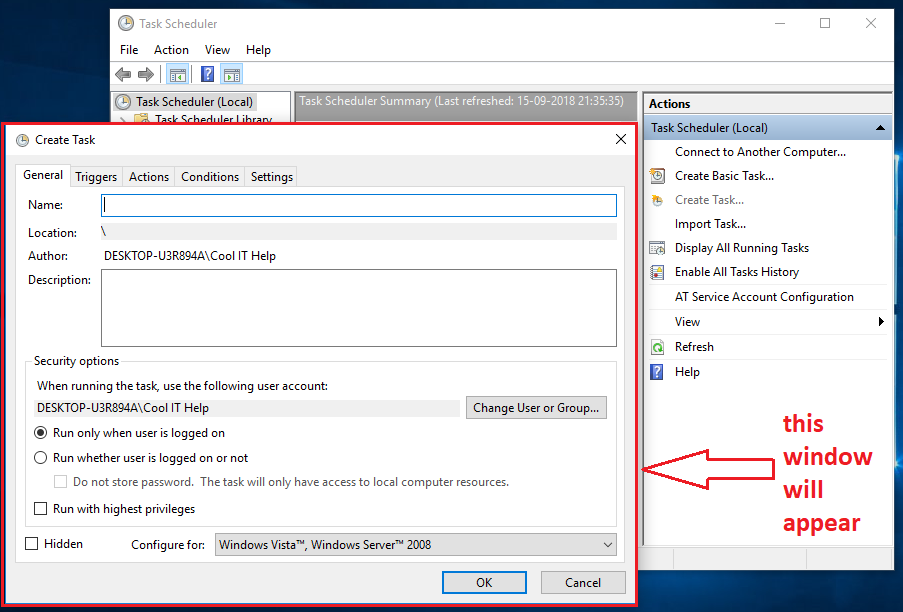Toggle the Show/Hide Console Tree icon
Image resolution: width=903 pixels, height=612 pixels.
(x=177, y=74)
